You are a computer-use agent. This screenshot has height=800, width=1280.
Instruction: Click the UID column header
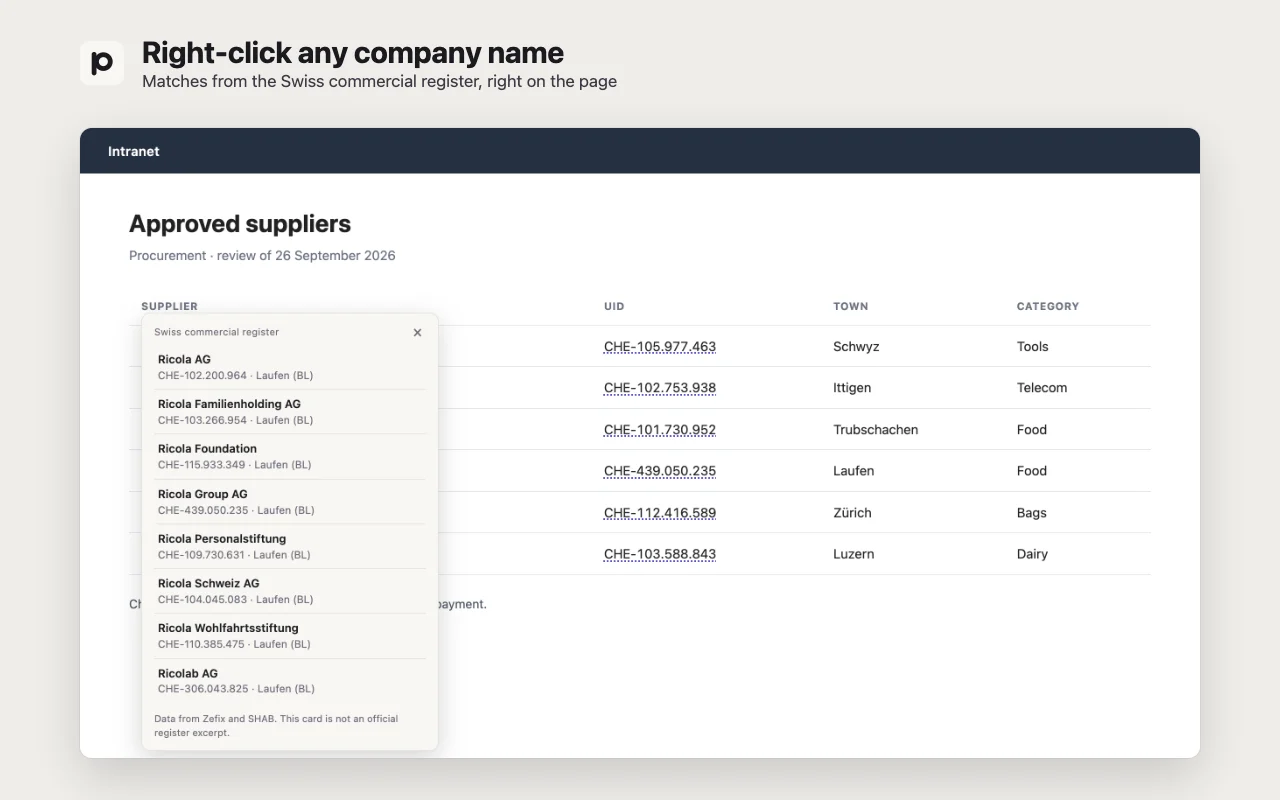tap(614, 306)
